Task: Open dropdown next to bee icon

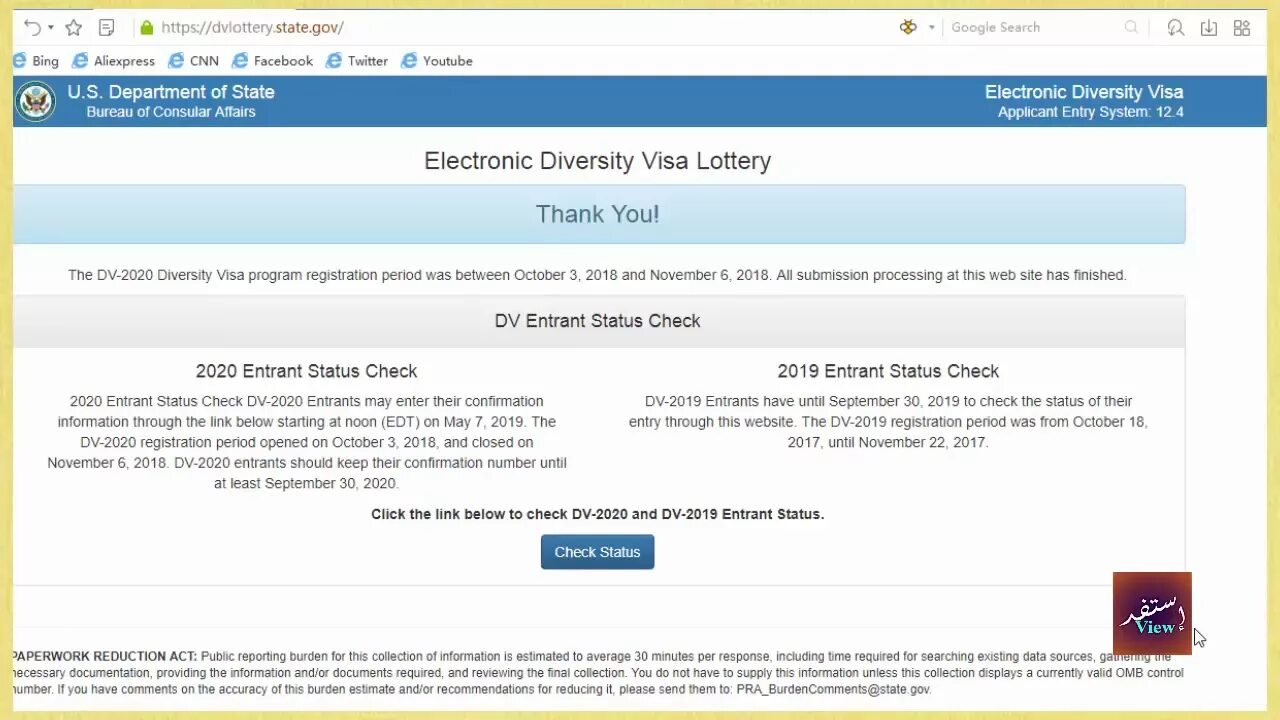Action: (x=931, y=28)
